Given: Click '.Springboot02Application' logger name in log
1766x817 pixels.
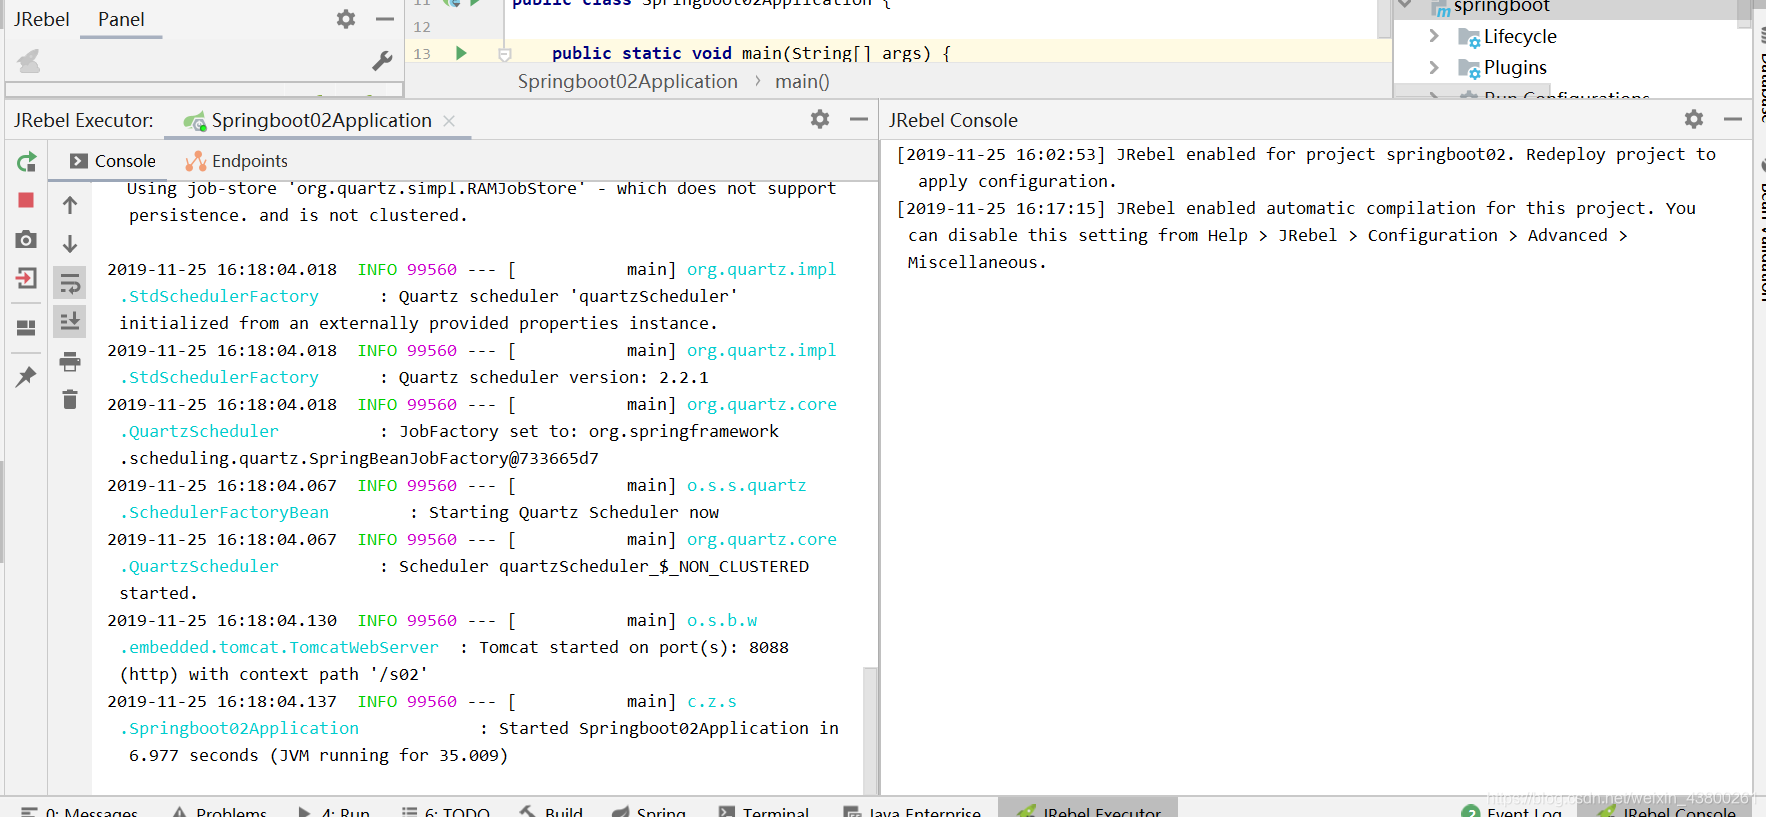Looking at the screenshot, I should [239, 729].
